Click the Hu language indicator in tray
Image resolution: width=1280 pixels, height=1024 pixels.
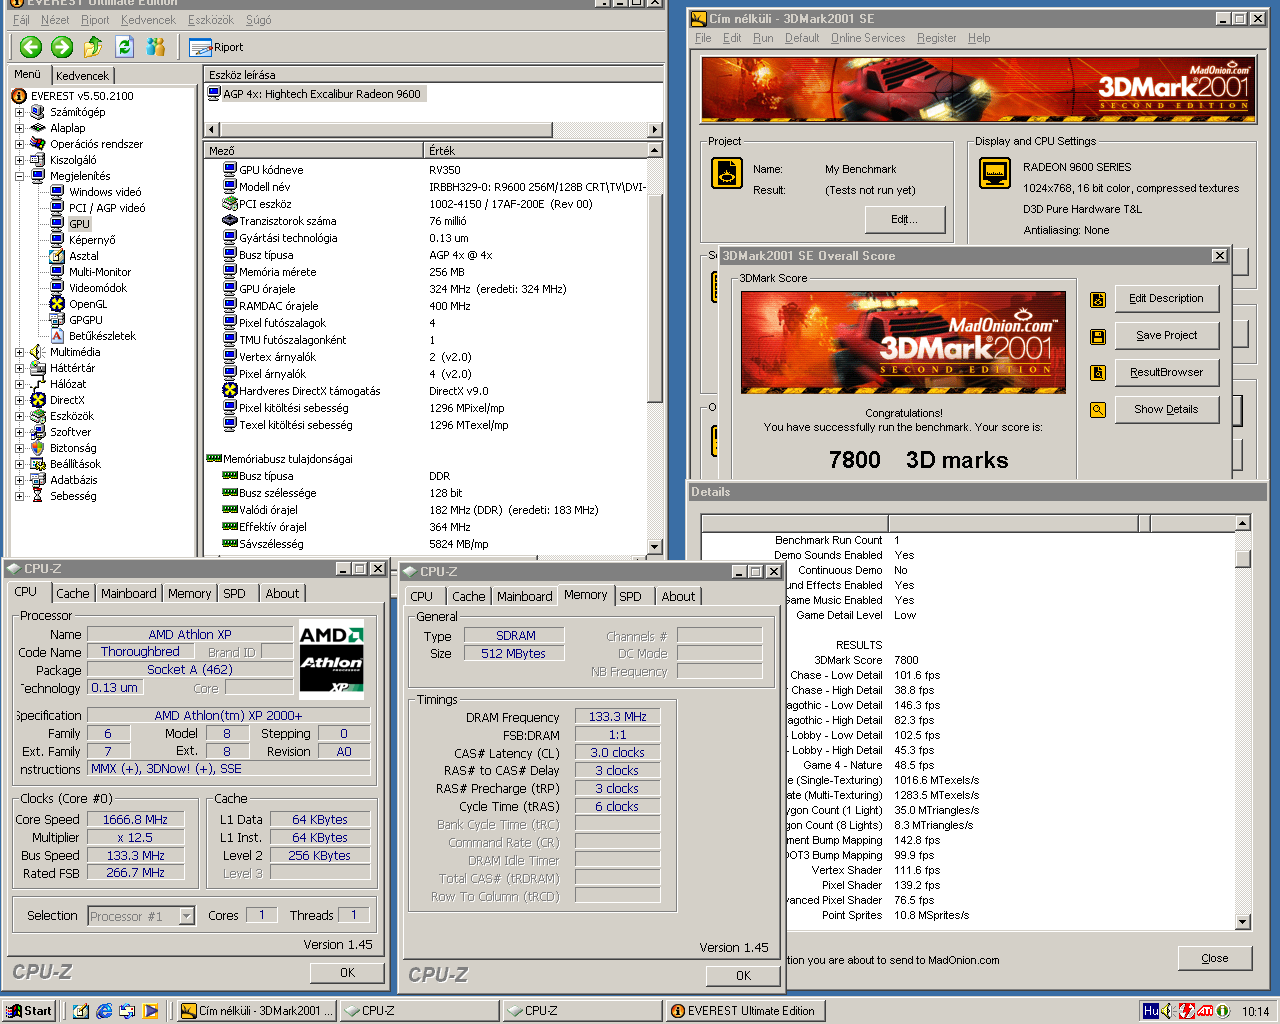pyautogui.click(x=1151, y=1011)
